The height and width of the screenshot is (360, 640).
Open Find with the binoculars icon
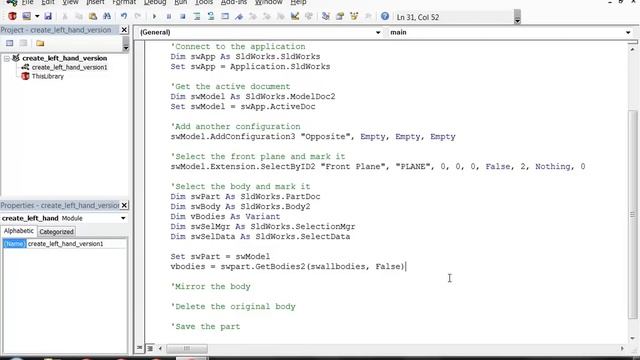107,16
